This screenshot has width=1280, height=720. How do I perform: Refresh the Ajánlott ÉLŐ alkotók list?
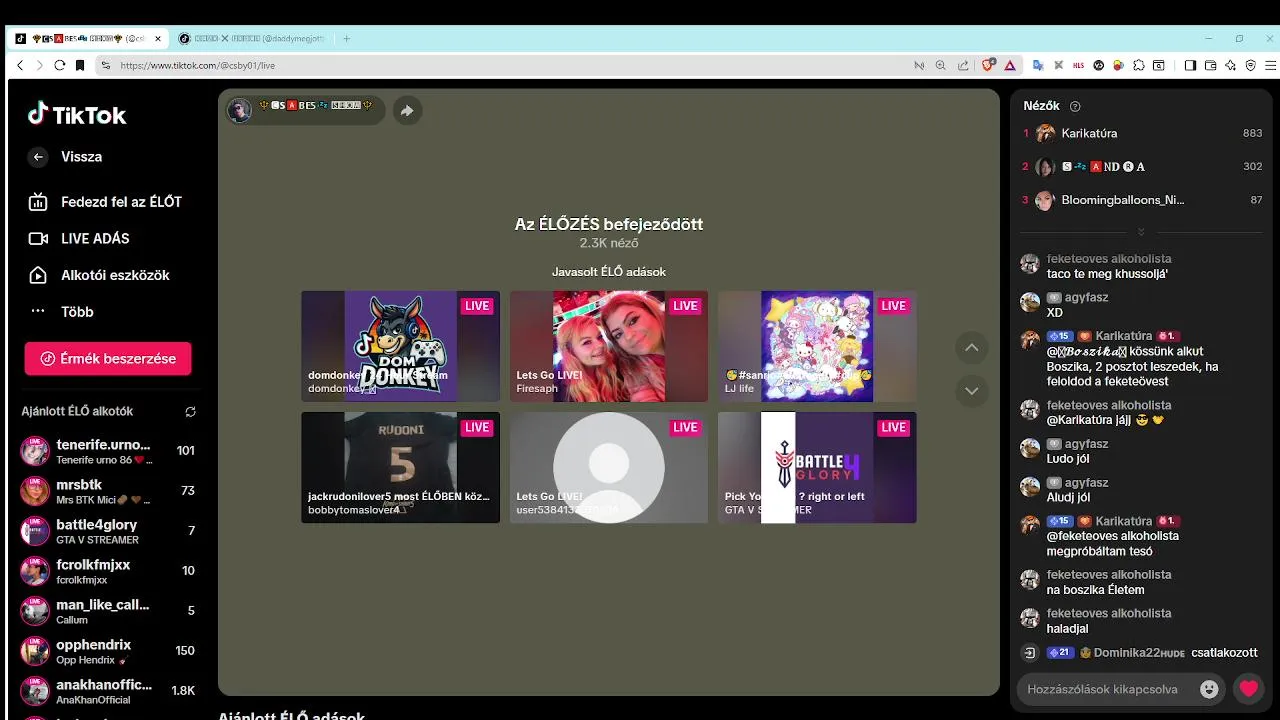(x=190, y=411)
